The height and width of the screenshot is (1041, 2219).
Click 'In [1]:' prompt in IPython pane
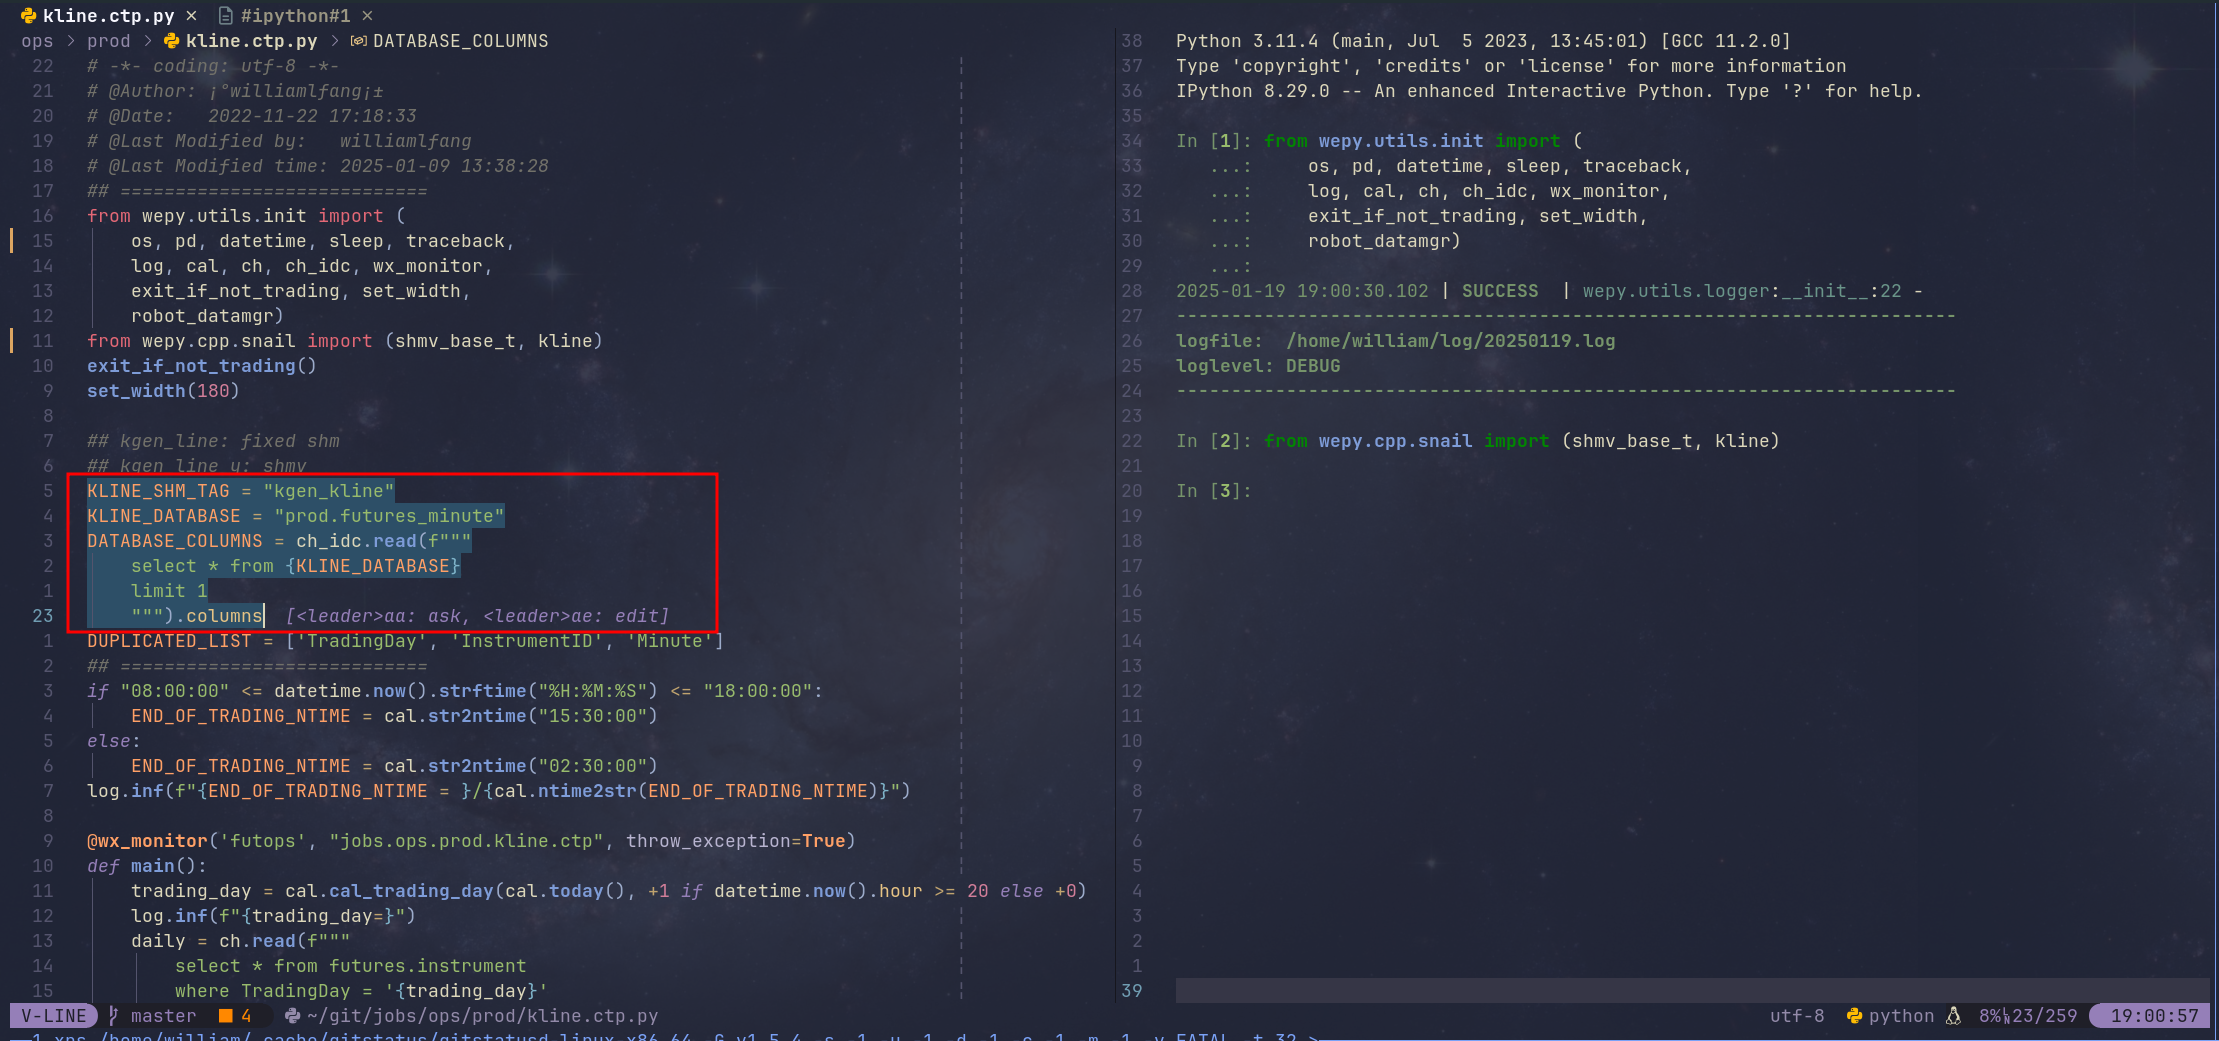click(1214, 141)
